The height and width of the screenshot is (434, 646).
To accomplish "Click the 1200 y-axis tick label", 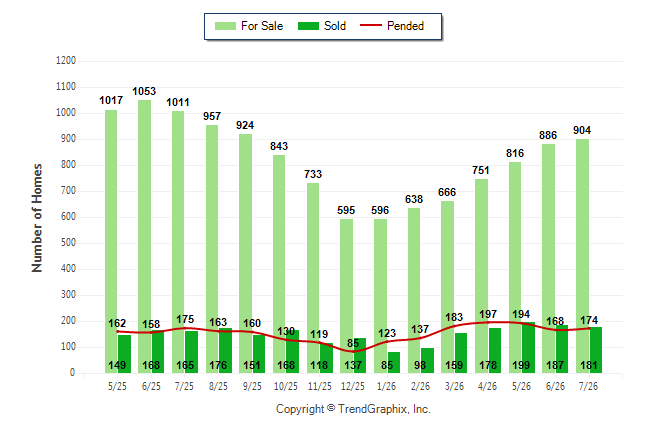I will [66, 61].
